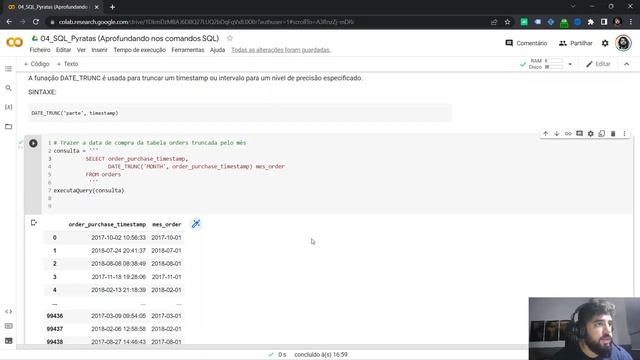
Task: Click the cell 2017-10-02 10:56:33
Action: (118, 238)
